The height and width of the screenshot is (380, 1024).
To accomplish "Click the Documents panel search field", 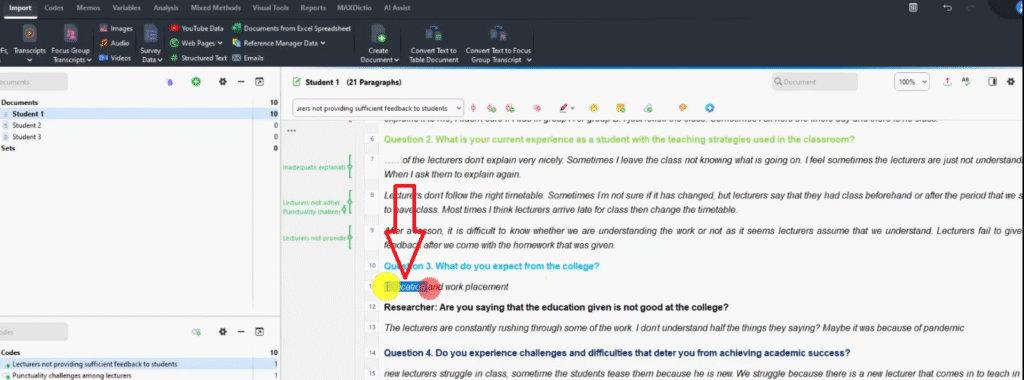I will click(x=33, y=82).
